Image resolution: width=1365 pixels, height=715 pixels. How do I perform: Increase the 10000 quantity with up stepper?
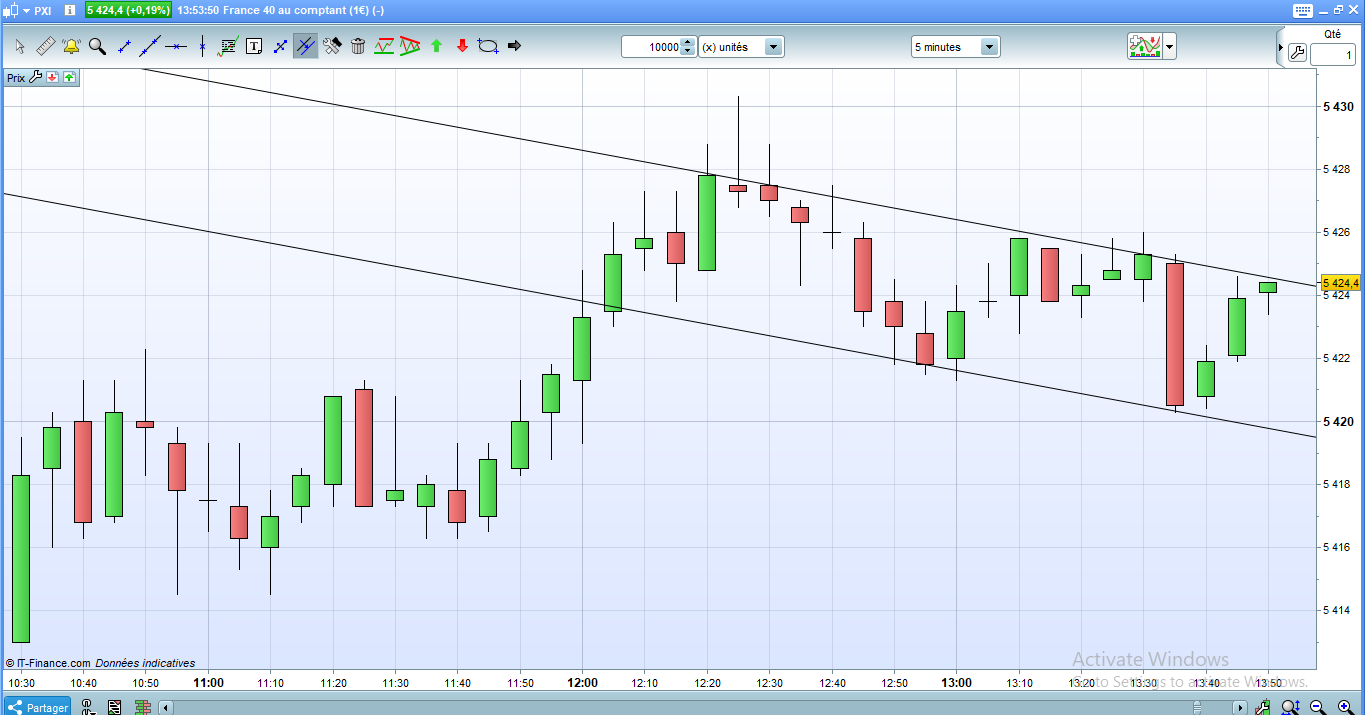[x=687, y=43]
